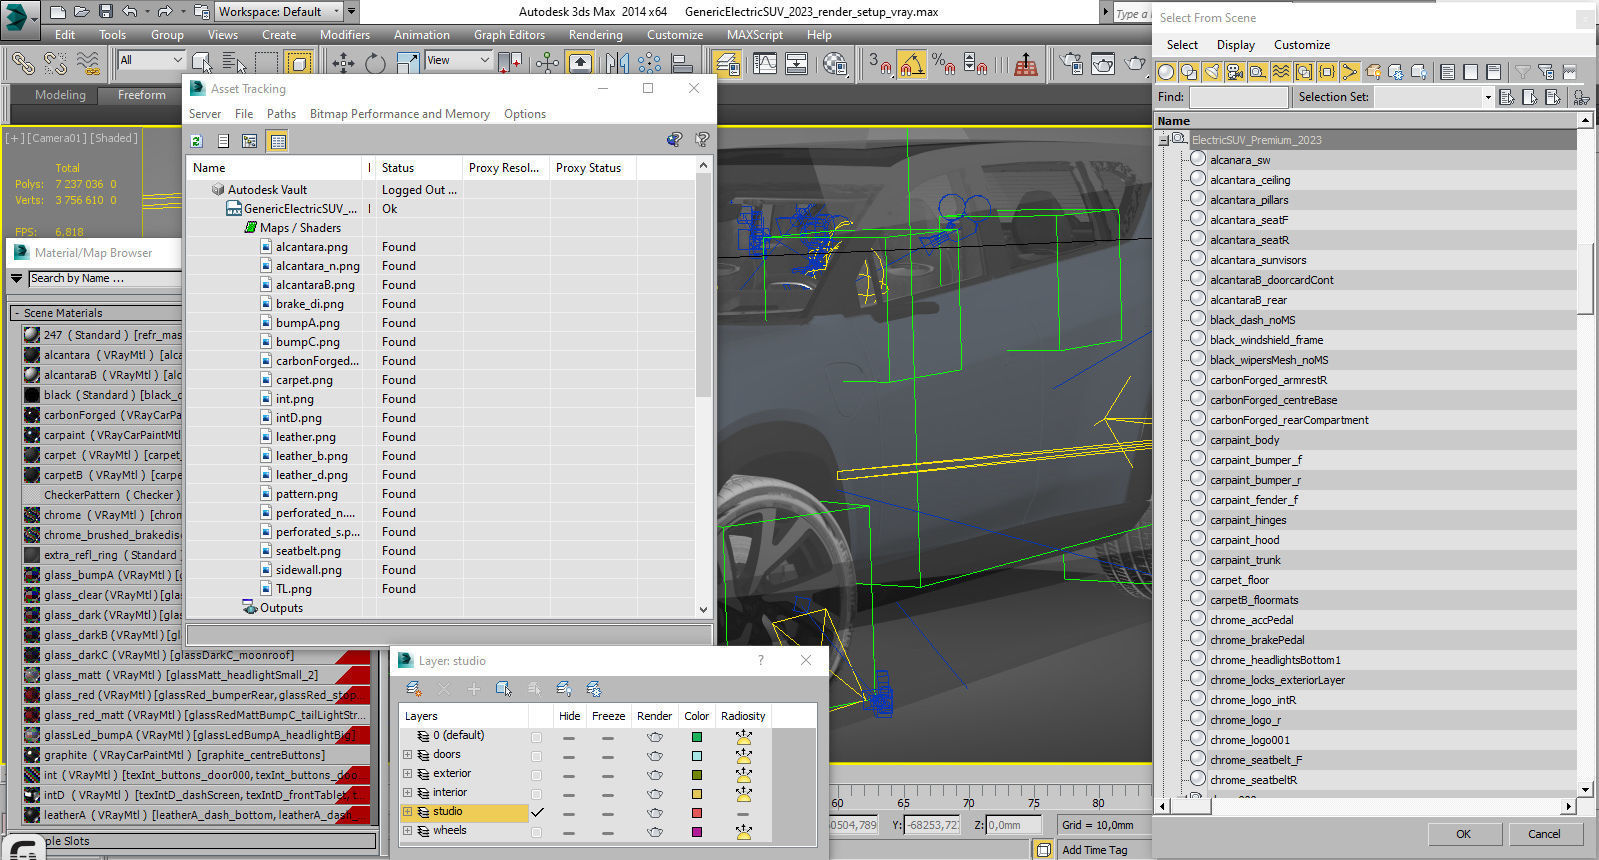Toggle Display Lights filter in Select From Scene
This screenshot has width=1599, height=860.
pos(1212,72)
